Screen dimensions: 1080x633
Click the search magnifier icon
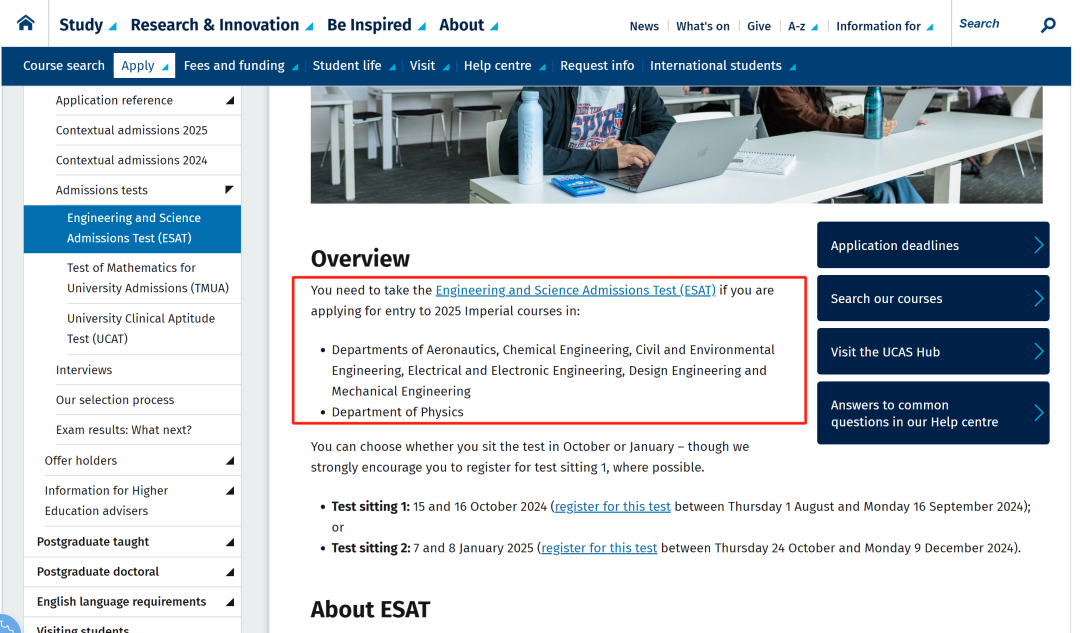1048,25
